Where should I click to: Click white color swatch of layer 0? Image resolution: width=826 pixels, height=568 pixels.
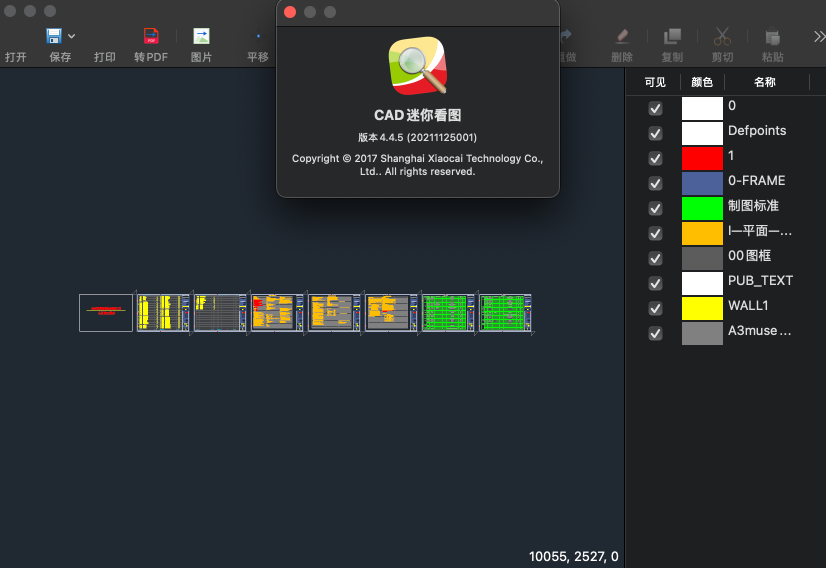[702, 109]
